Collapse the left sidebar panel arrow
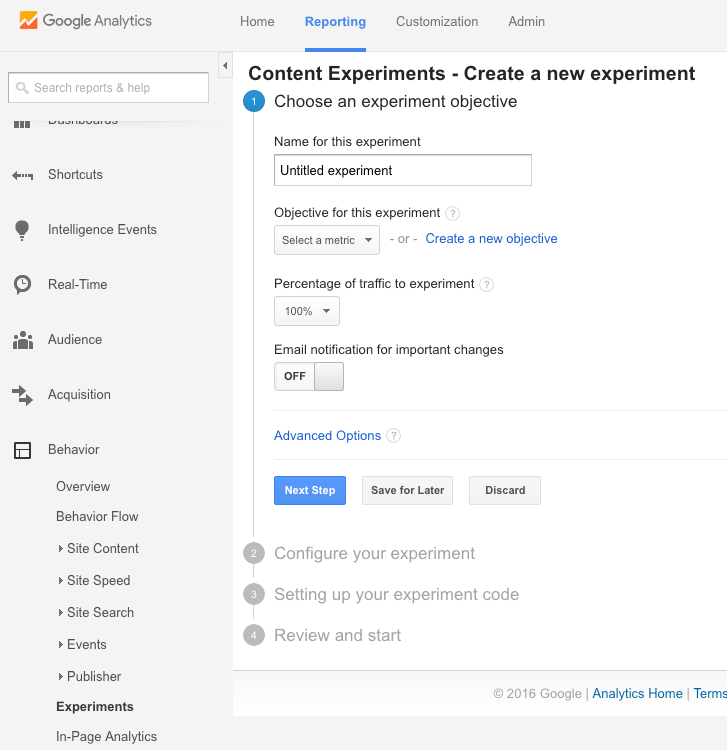The image size is (727, 750). click(225, 66)
